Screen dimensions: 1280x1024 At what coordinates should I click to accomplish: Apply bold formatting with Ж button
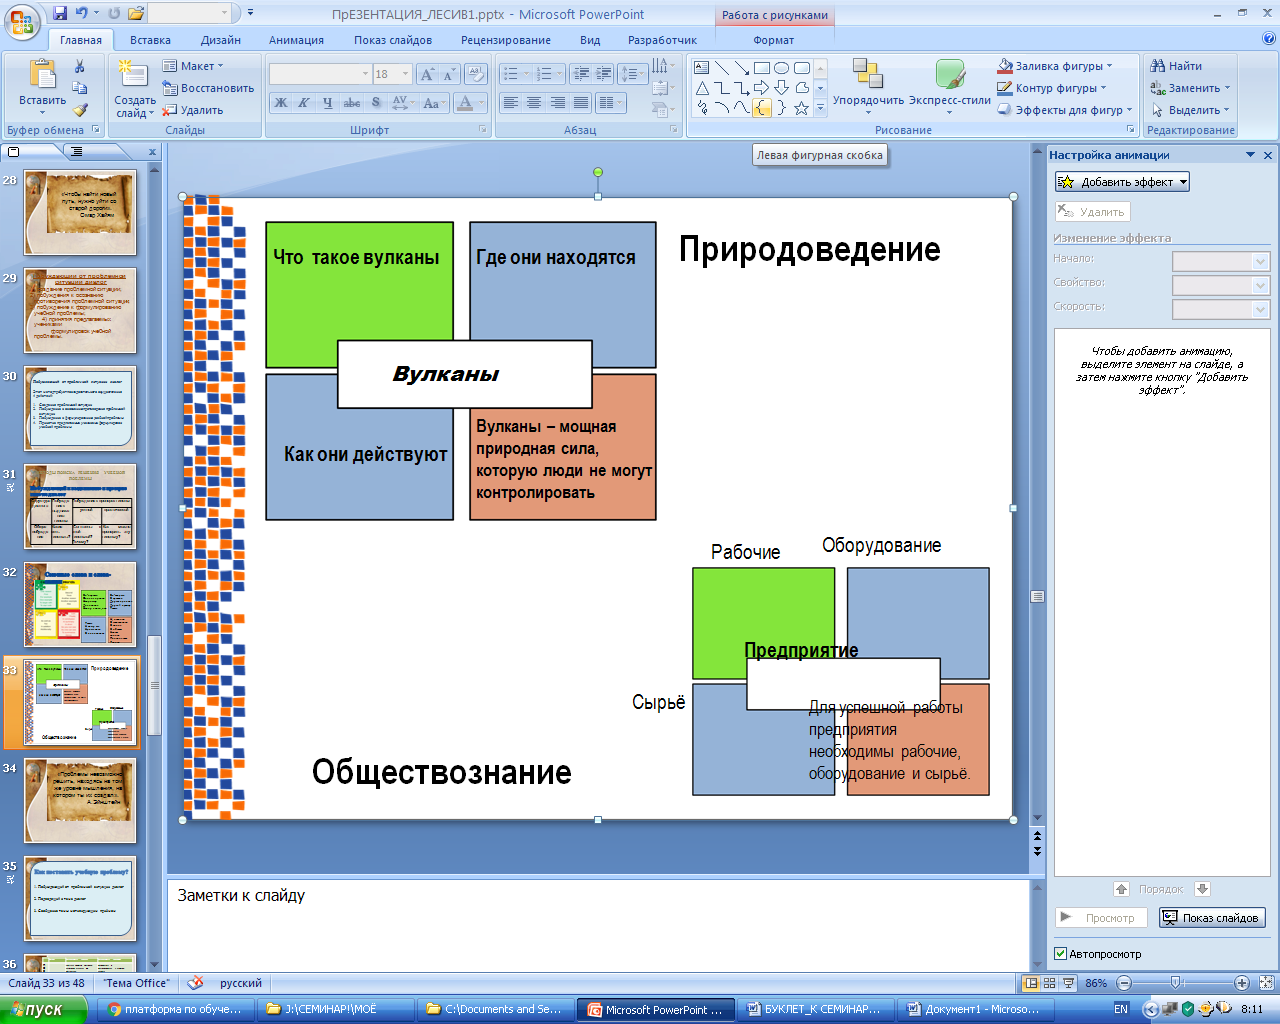pos(281,103)
